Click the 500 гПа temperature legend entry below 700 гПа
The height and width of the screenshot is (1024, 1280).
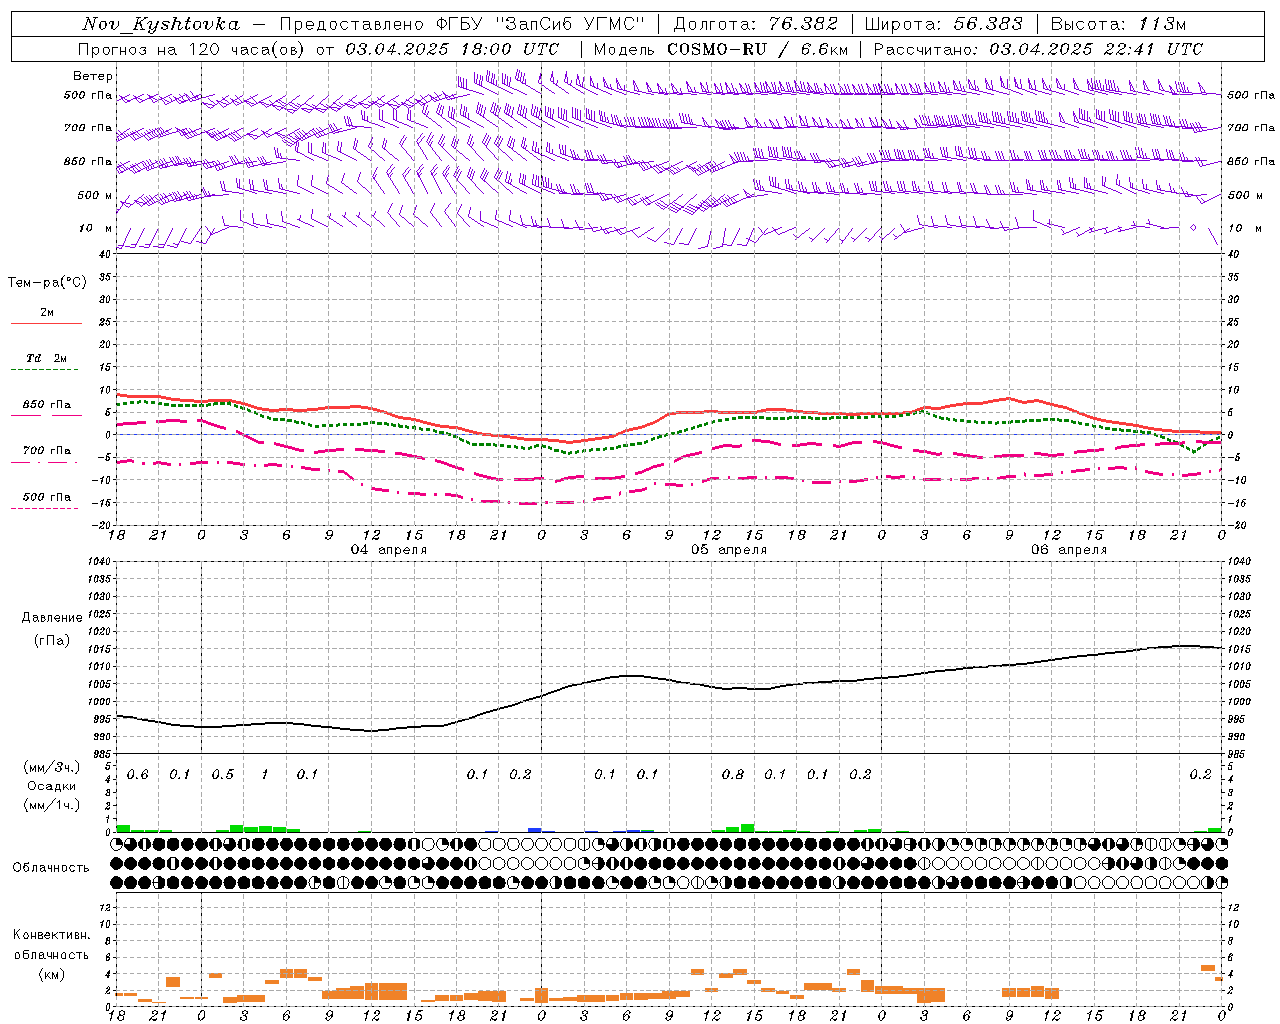(x=46, y=497)
